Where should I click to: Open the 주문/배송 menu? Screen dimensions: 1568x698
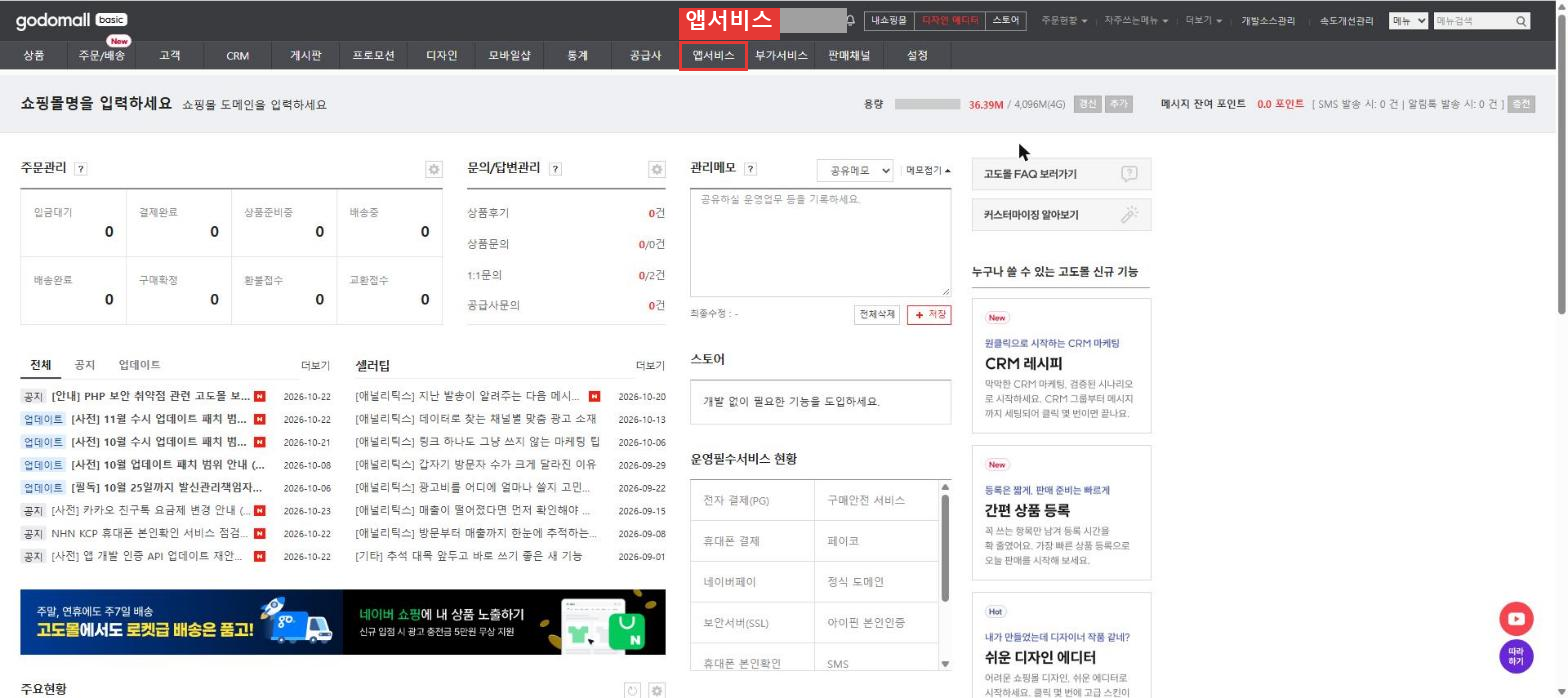pos(102,56)
